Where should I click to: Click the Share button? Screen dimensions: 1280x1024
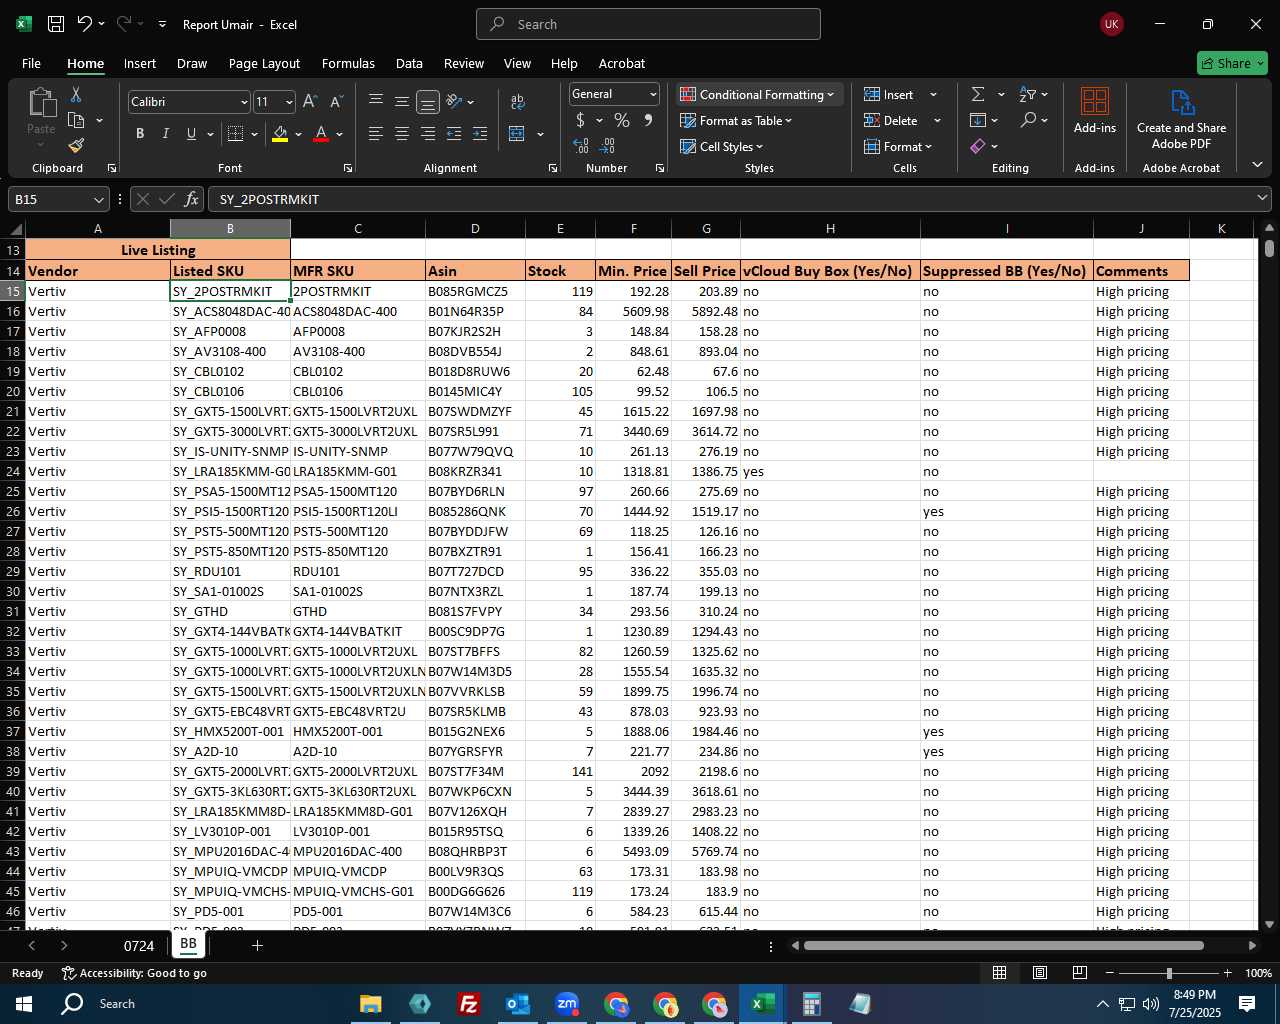1233,63
